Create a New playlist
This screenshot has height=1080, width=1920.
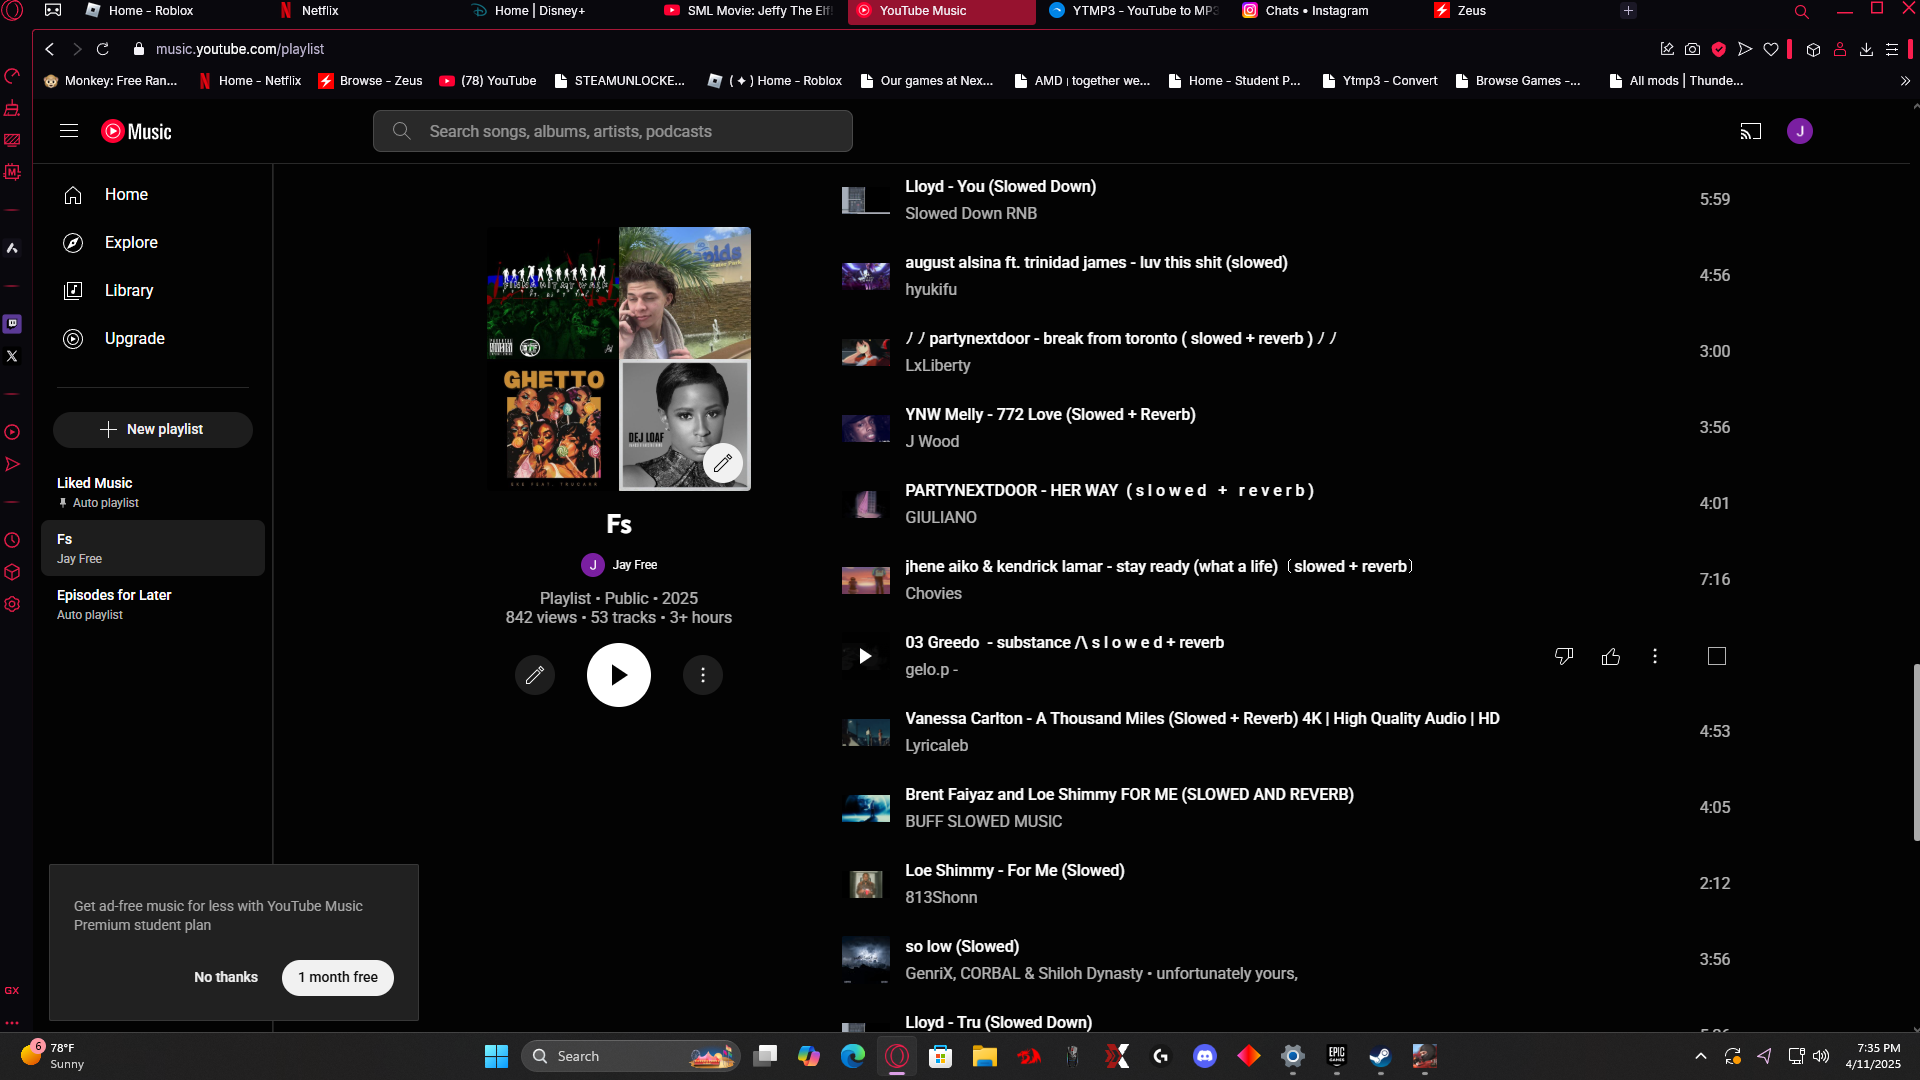(153, 430)
